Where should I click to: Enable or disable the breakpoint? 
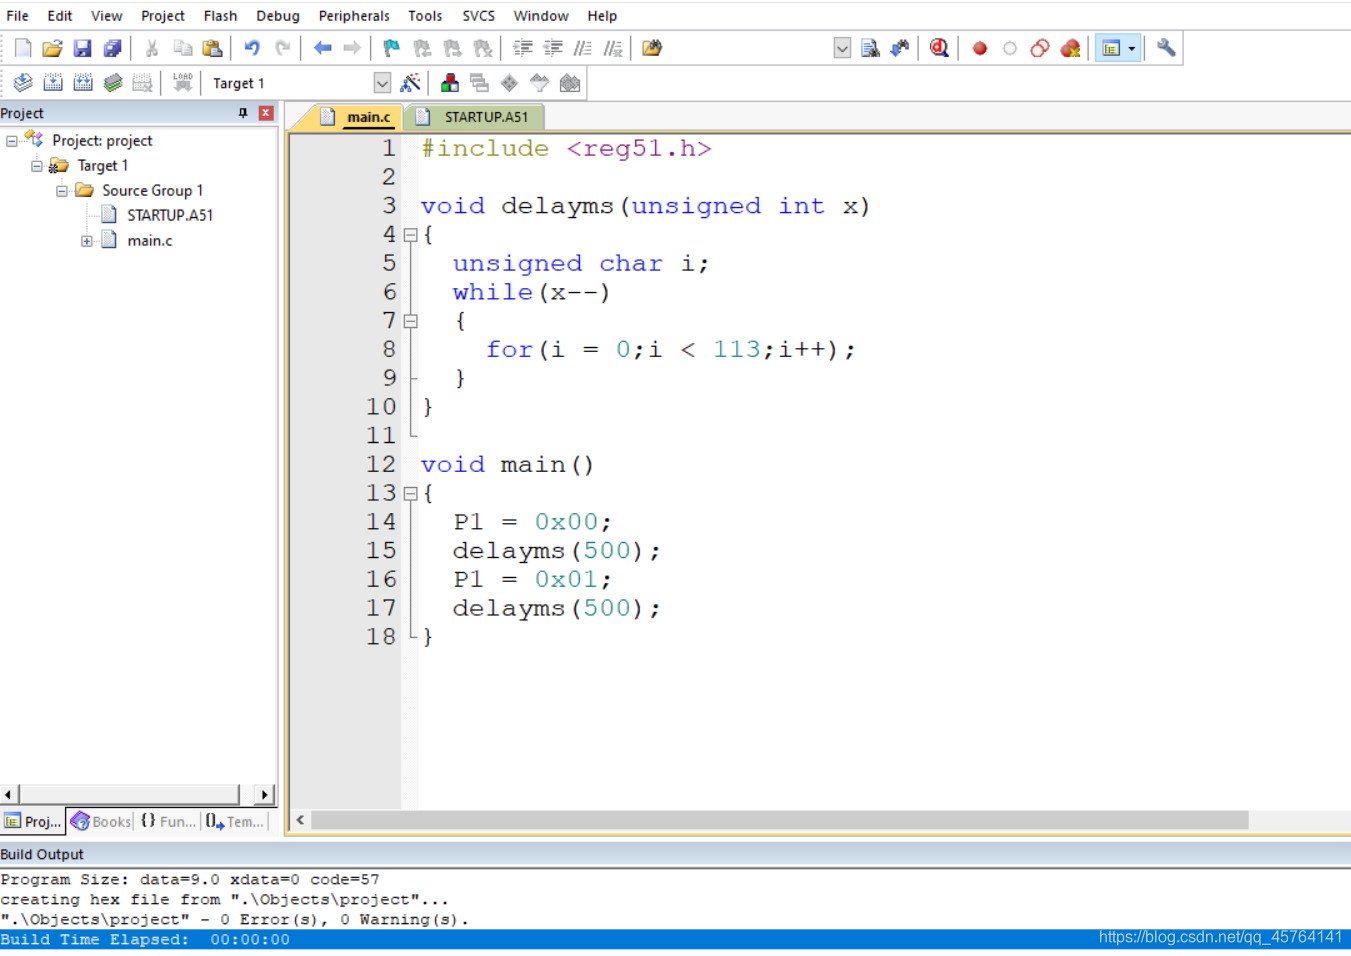1010,48
